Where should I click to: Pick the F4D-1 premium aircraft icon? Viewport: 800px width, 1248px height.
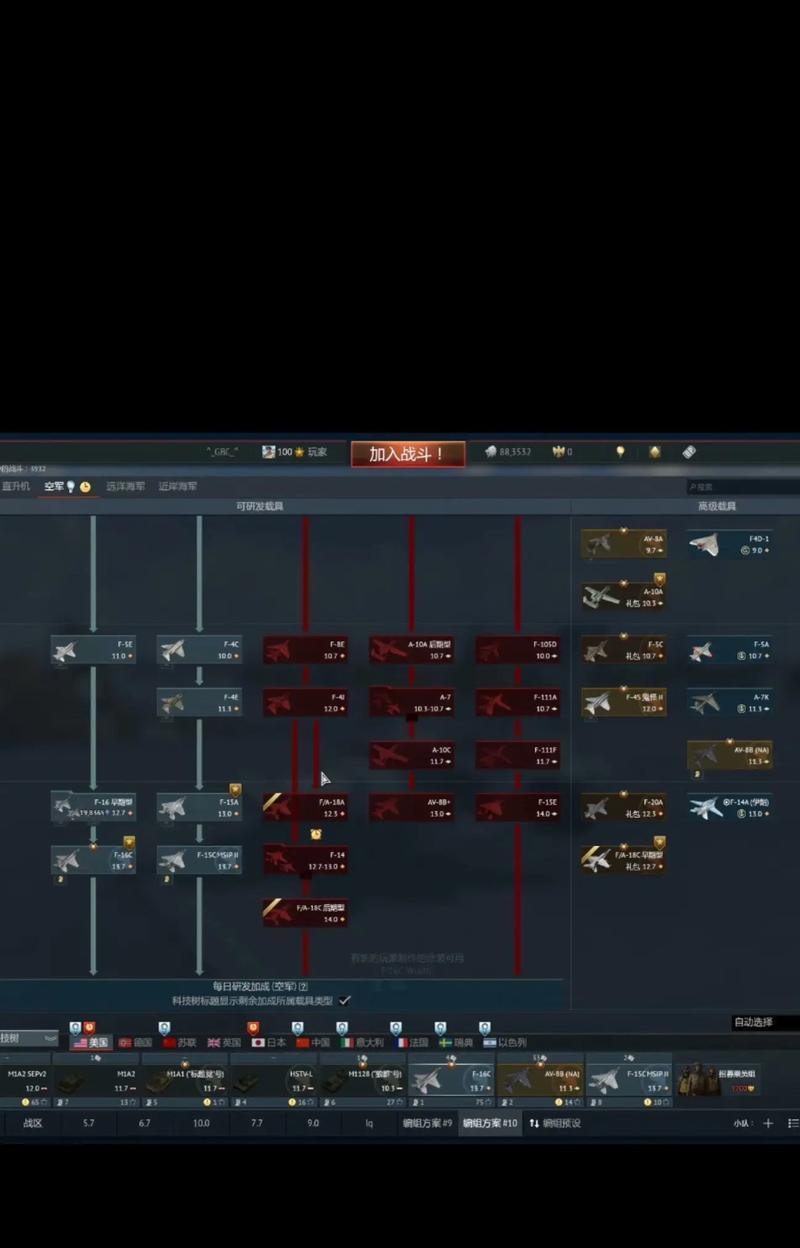(704, 544)
